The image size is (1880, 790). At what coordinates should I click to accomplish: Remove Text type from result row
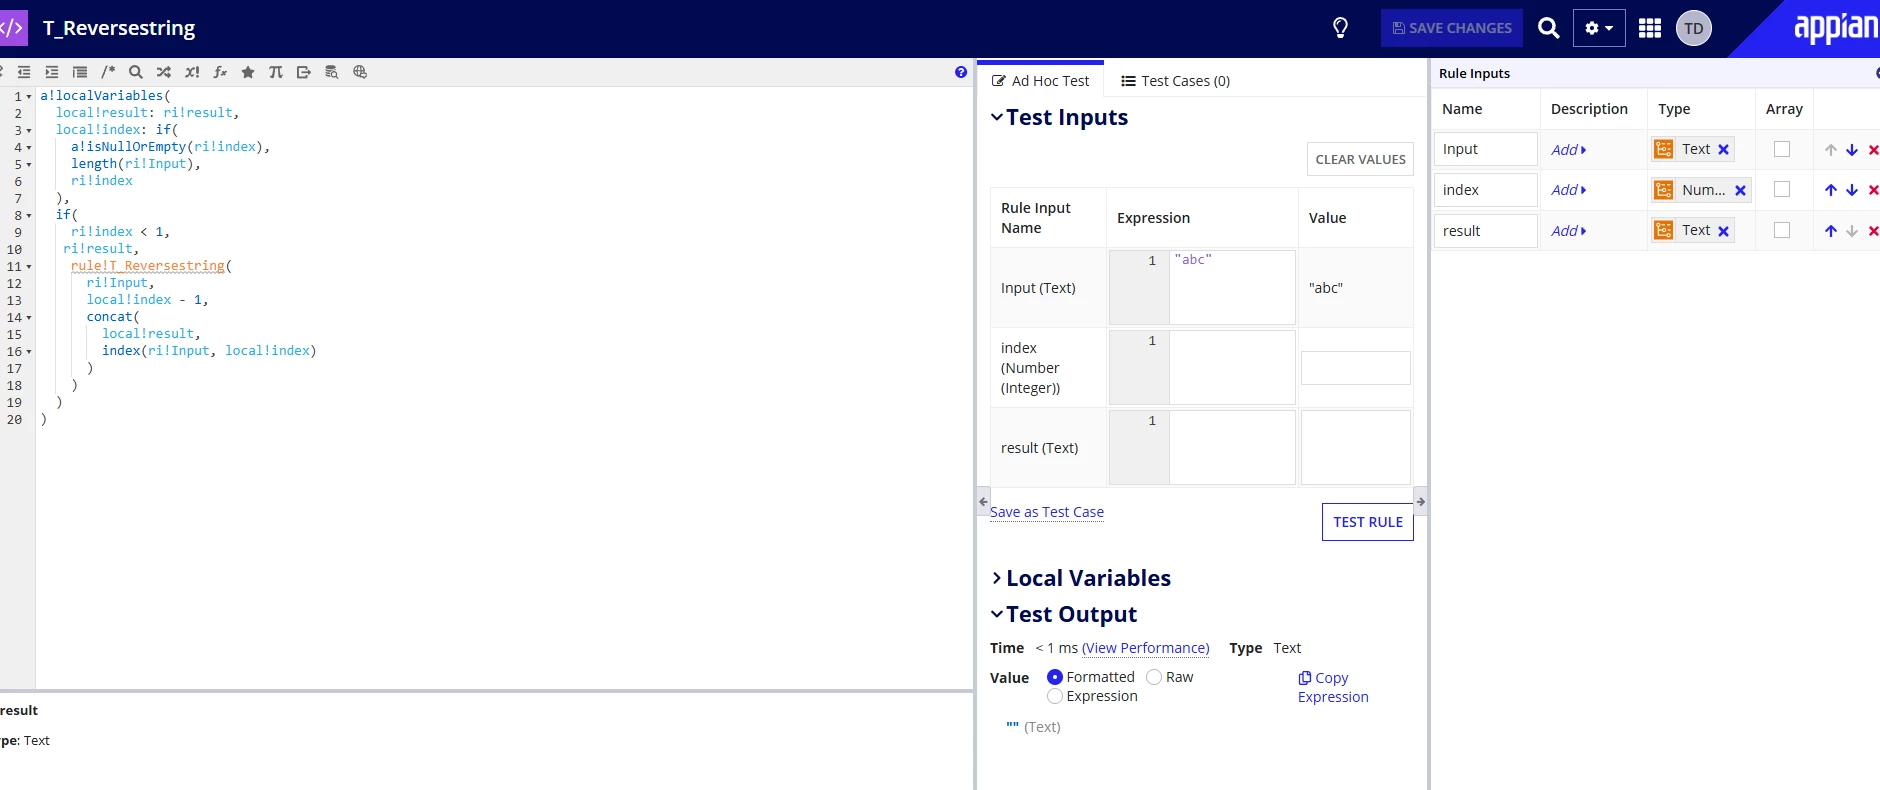tap(1723, 231)
